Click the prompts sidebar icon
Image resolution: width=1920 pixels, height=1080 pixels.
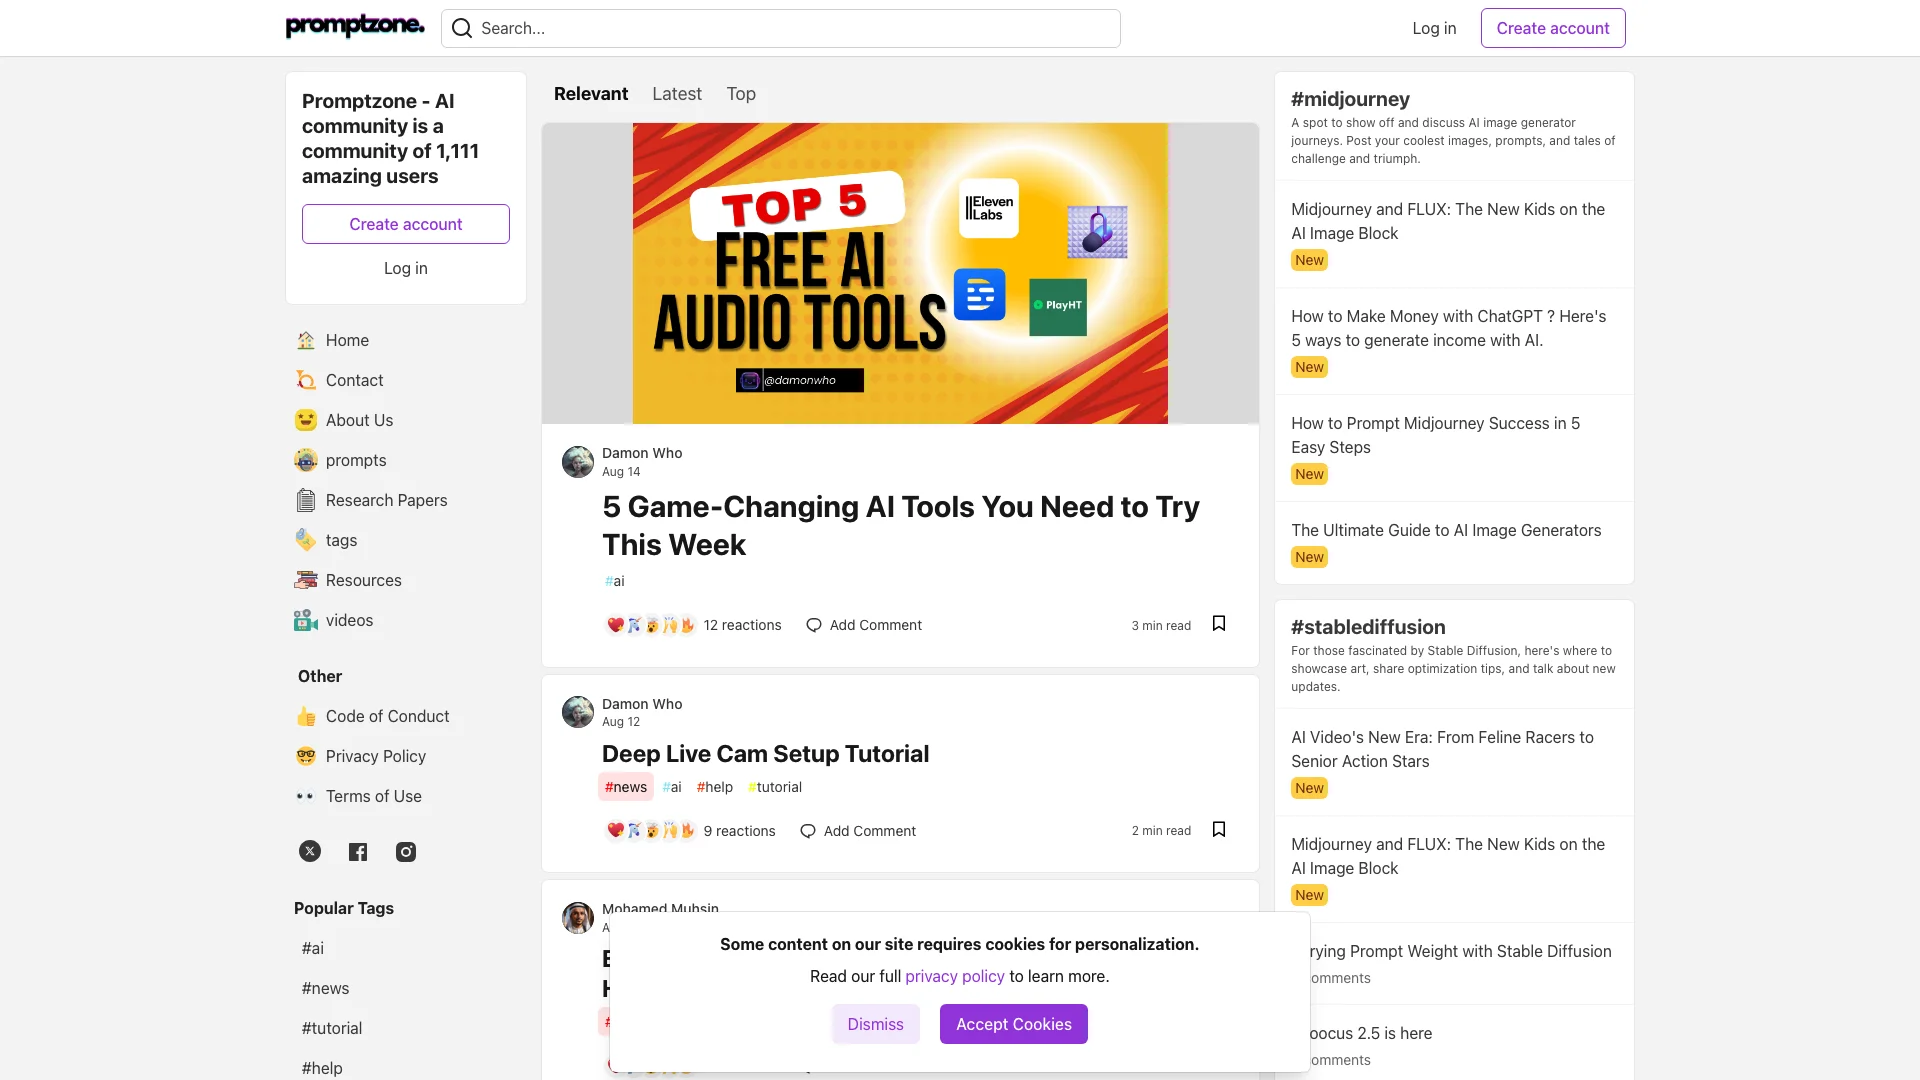[306, 460]
